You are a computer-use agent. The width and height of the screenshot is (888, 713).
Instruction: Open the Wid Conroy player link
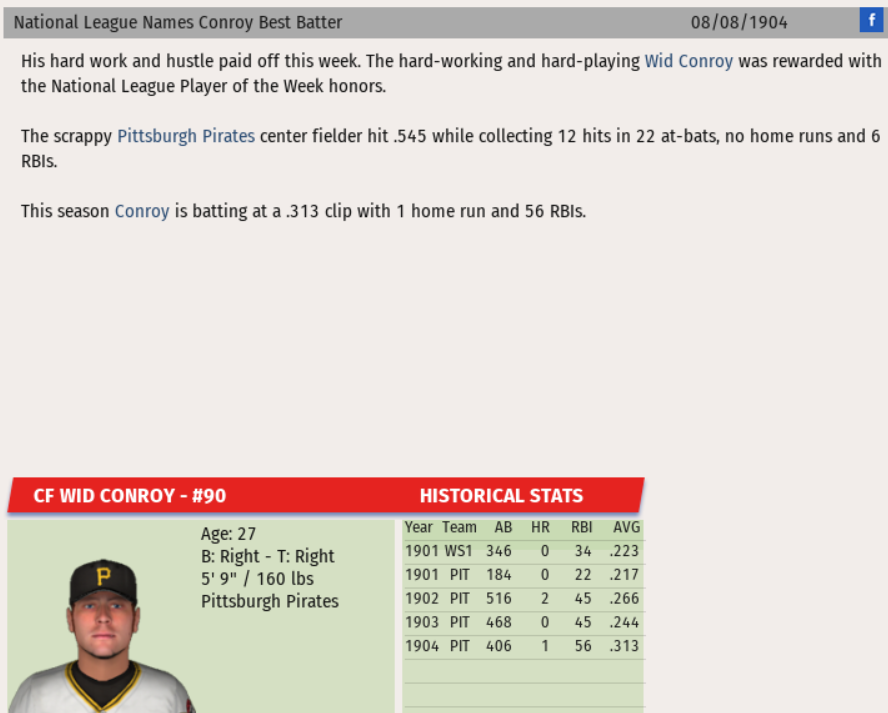pyautogui.click(x=688, y=61)
